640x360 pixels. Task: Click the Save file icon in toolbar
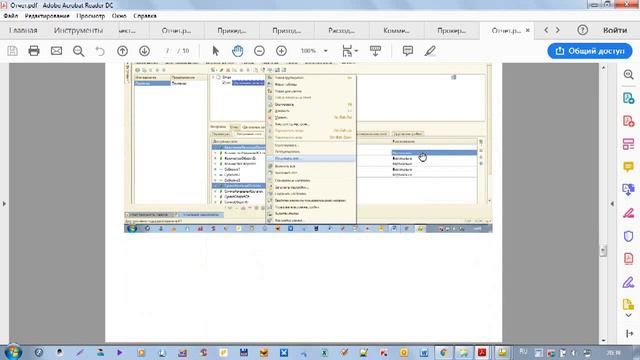(x=12, y=51)
